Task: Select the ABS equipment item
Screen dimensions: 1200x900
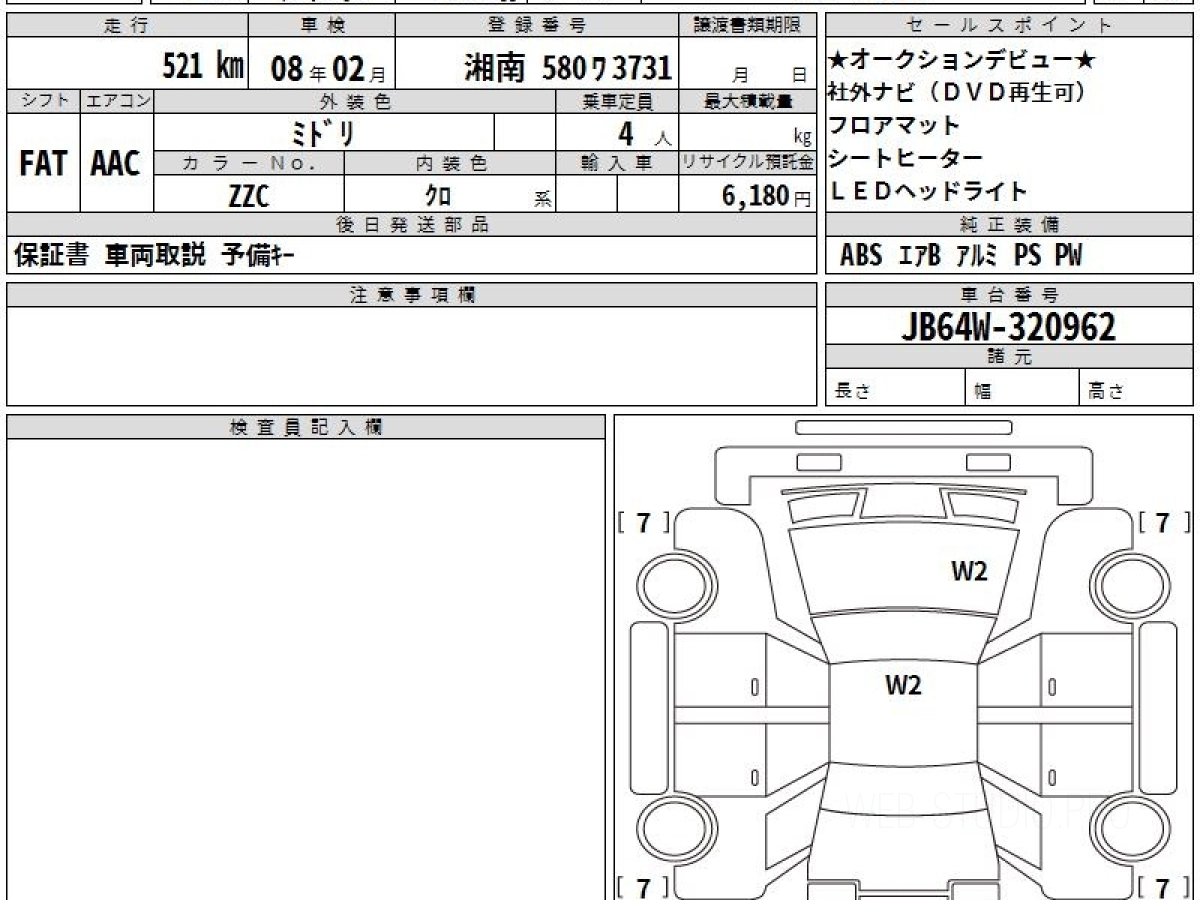Action: coord(861,256)
